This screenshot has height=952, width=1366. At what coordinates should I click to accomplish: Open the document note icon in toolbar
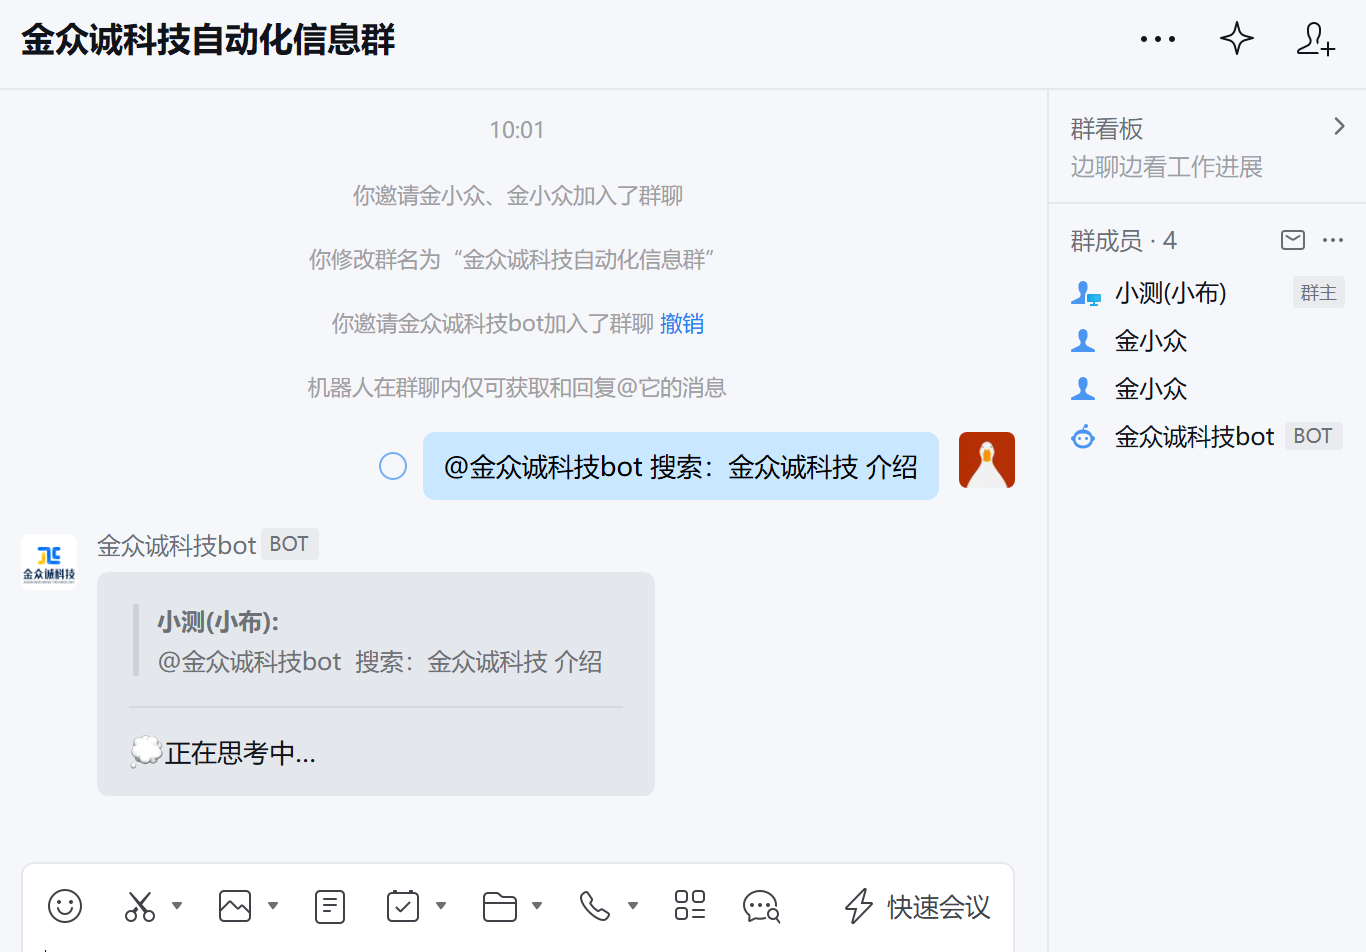pos(330,906)
